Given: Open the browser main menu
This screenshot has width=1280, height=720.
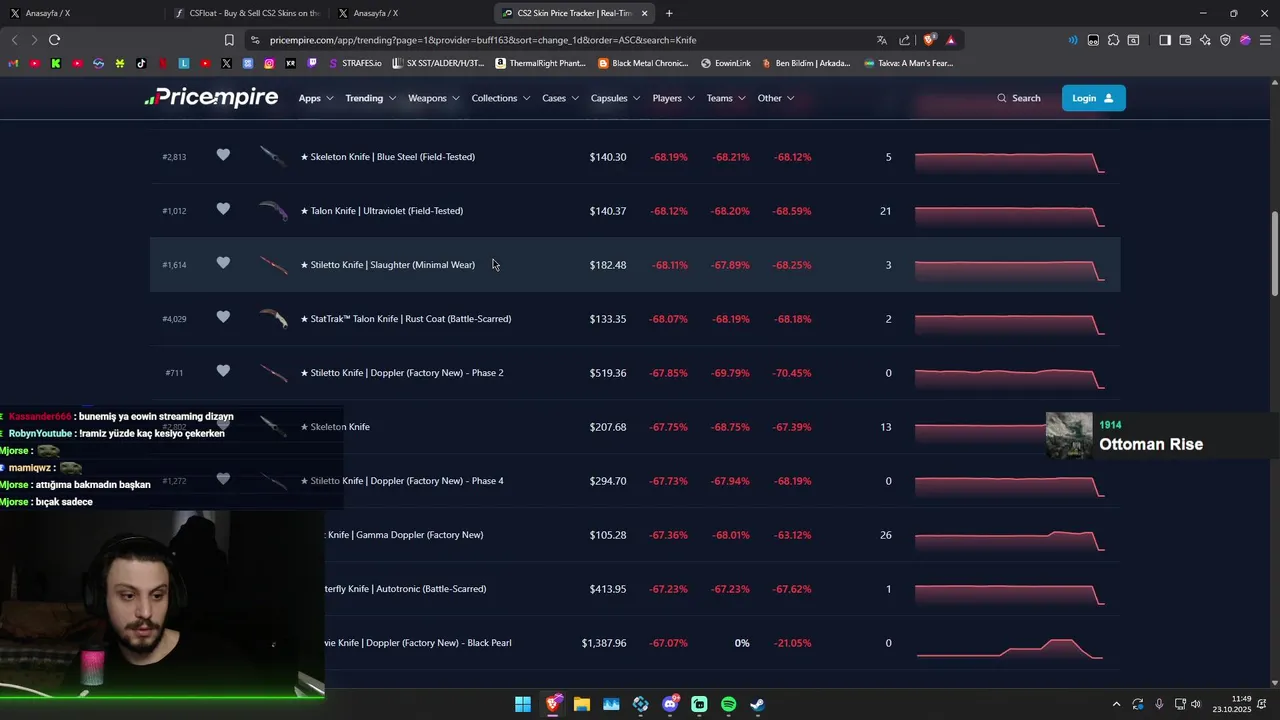Looking at the screenshot, I should pyautogui.click(x=1265, y=40).
